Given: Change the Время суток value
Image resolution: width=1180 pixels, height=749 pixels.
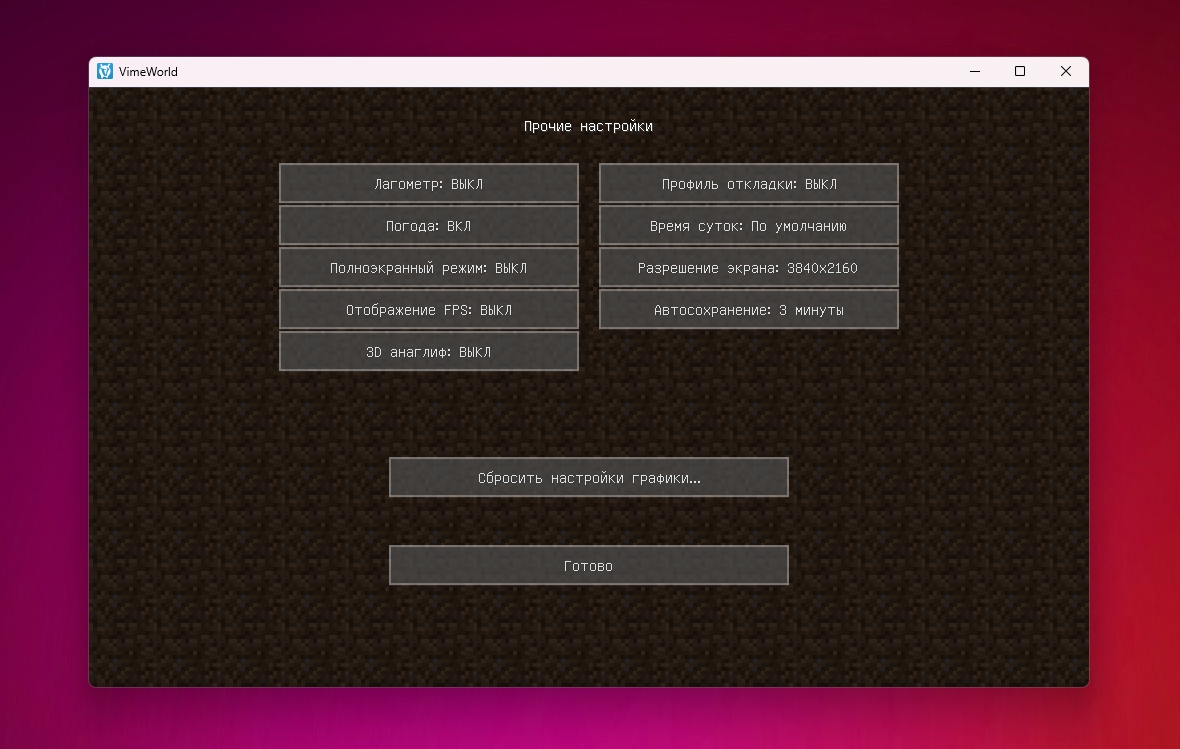Looking at the screenshot, I should [x=749, y=226].
